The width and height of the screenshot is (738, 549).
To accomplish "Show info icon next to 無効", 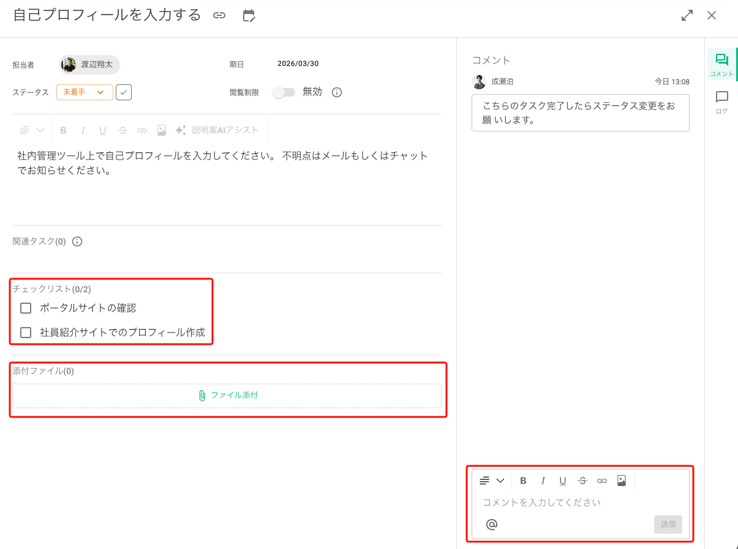I will 337,92.
